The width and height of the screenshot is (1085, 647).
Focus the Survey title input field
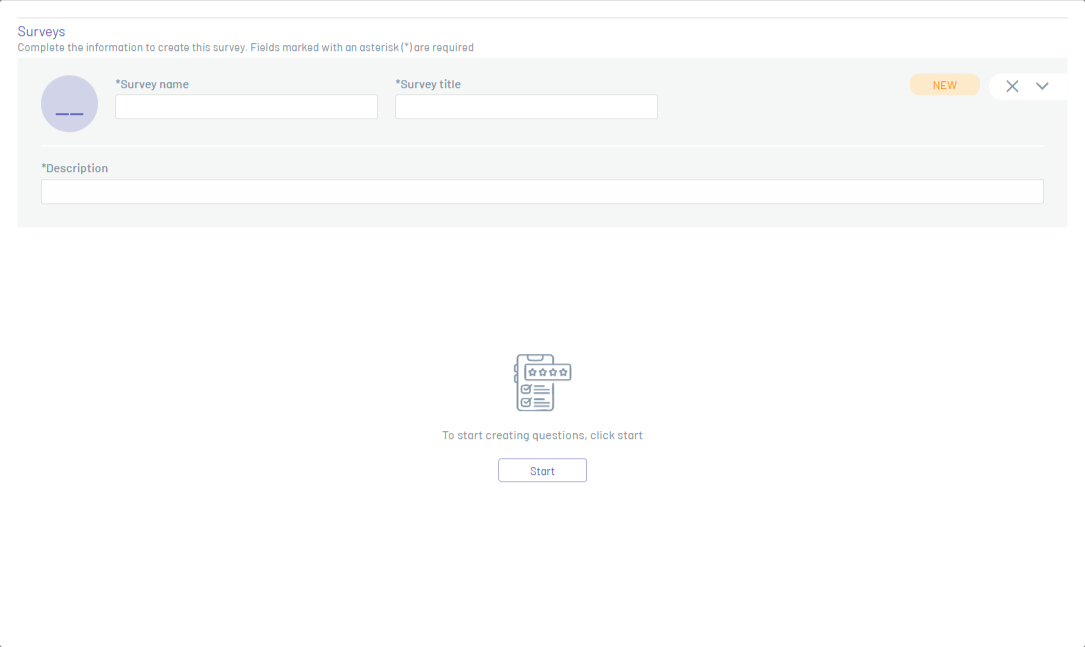coord(526,107)
